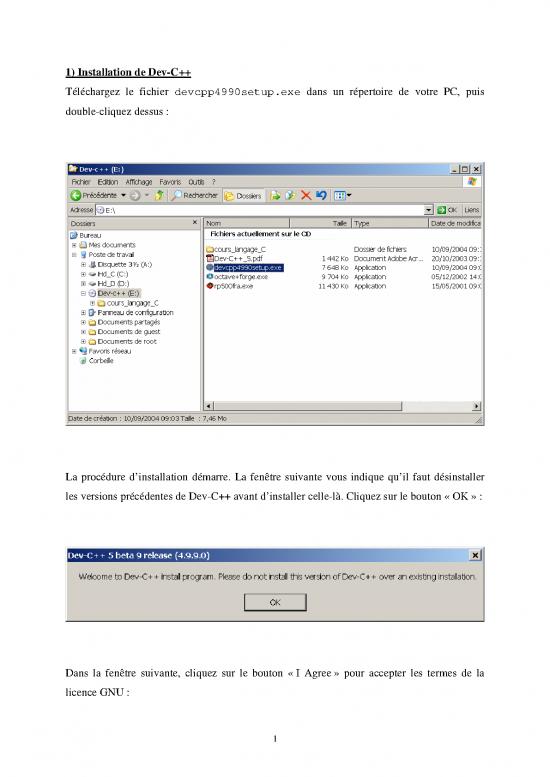Select Documents de root folder

coord(127,341)
